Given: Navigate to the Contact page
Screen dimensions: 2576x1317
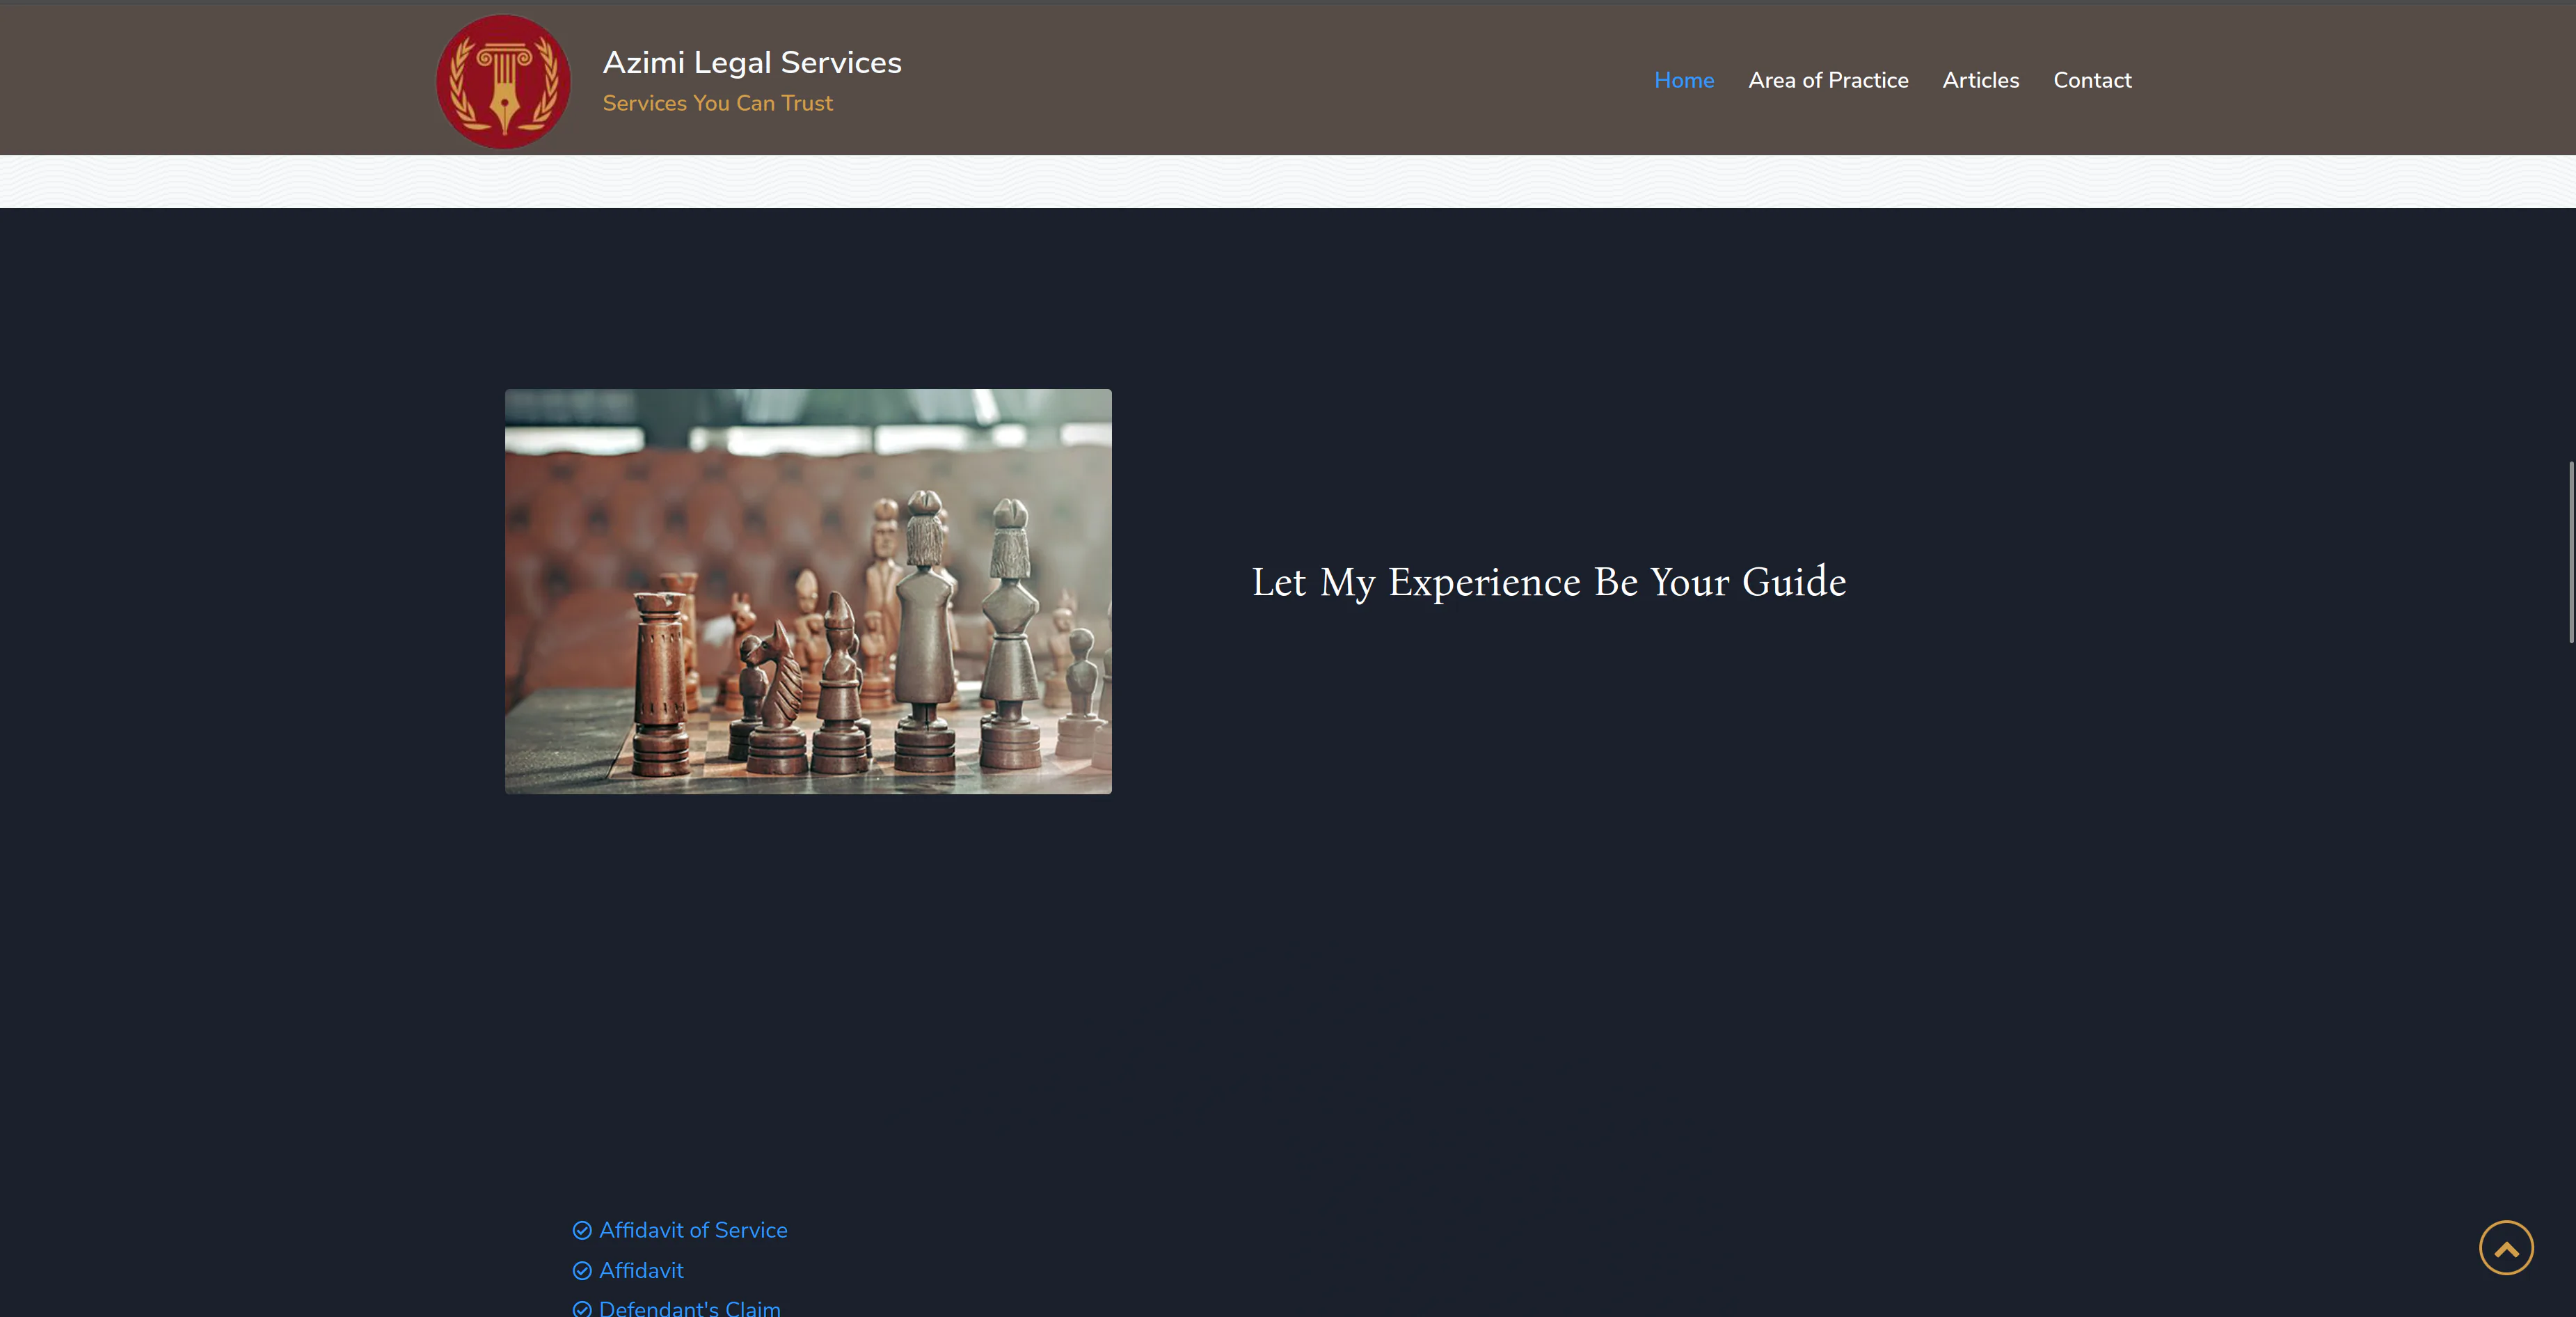Looking at the screenshot, I should [x=2091, y=80].
